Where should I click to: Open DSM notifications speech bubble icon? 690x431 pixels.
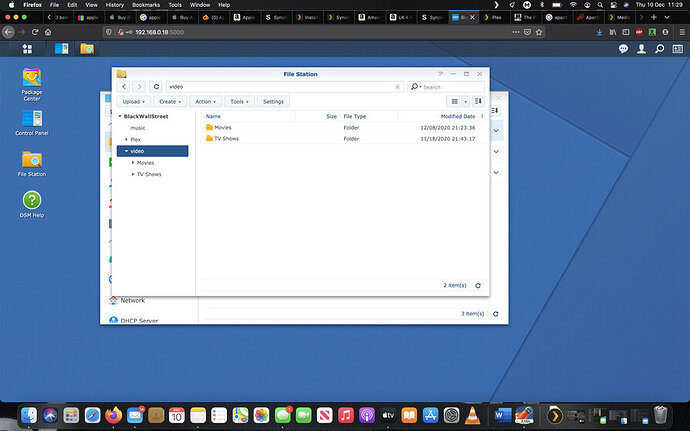pyautogui.click(x=623, y=49)
